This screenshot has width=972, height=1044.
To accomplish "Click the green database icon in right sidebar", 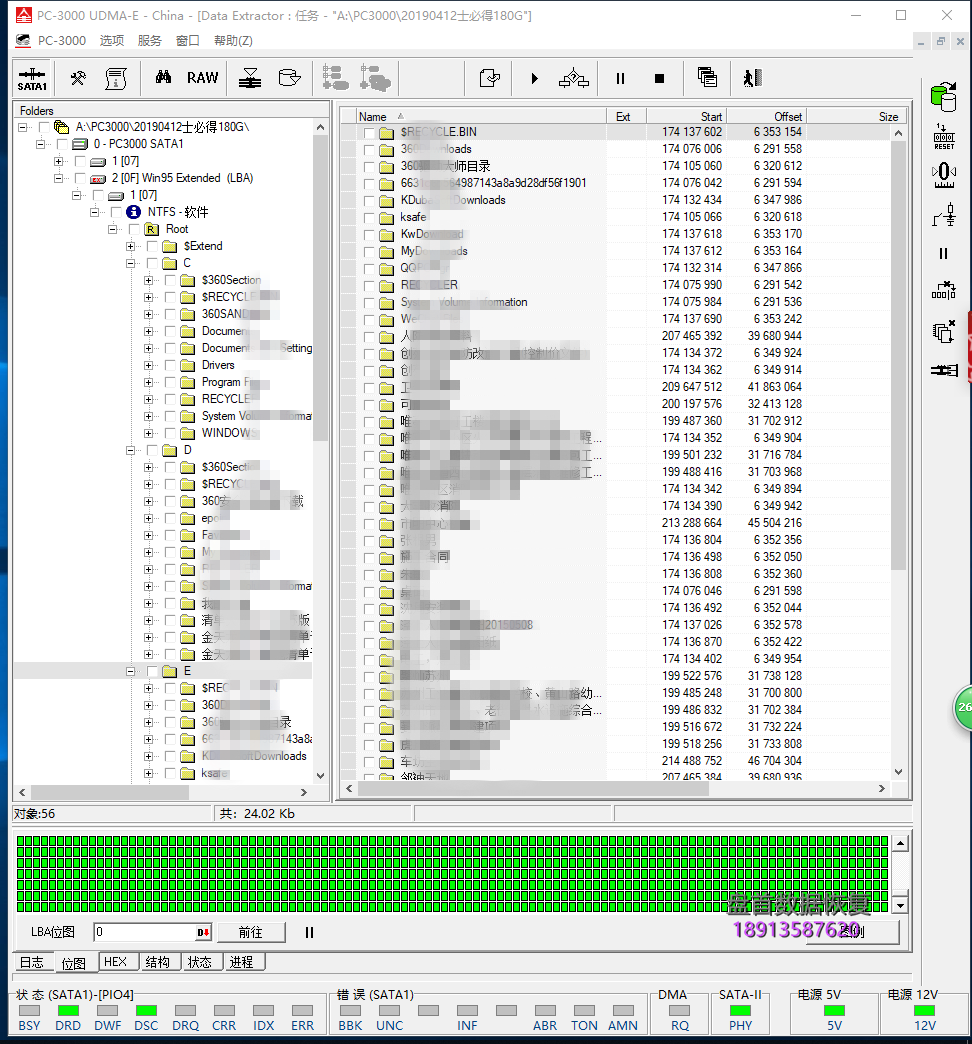I will click(x=943, y=97).
